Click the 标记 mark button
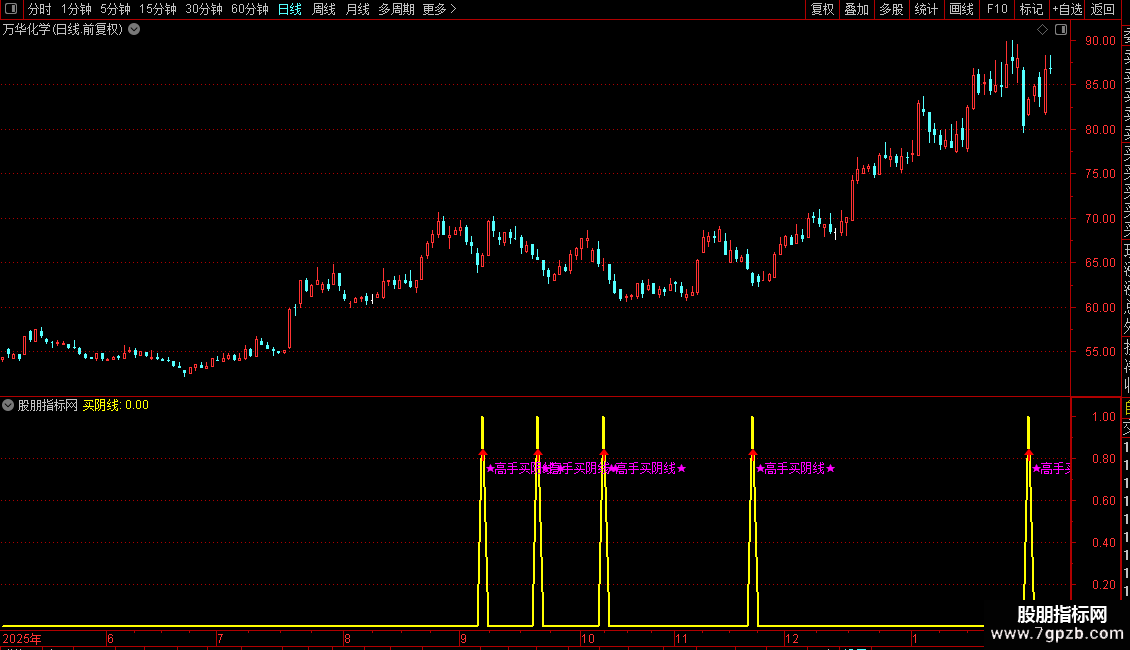The image size is (1130, 650). click(1031, 9)
